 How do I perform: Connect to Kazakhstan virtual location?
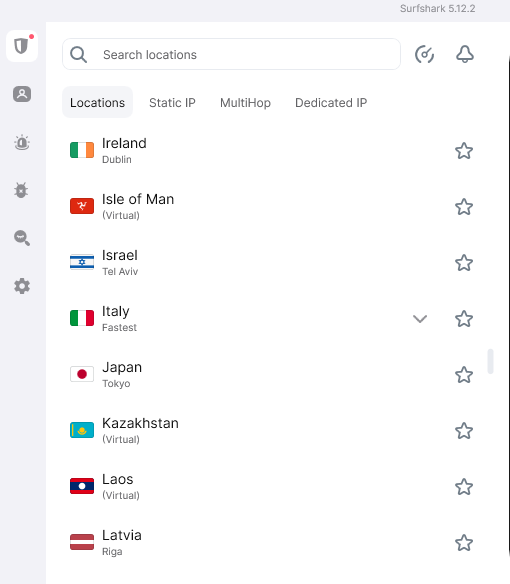tap(253, 431)
